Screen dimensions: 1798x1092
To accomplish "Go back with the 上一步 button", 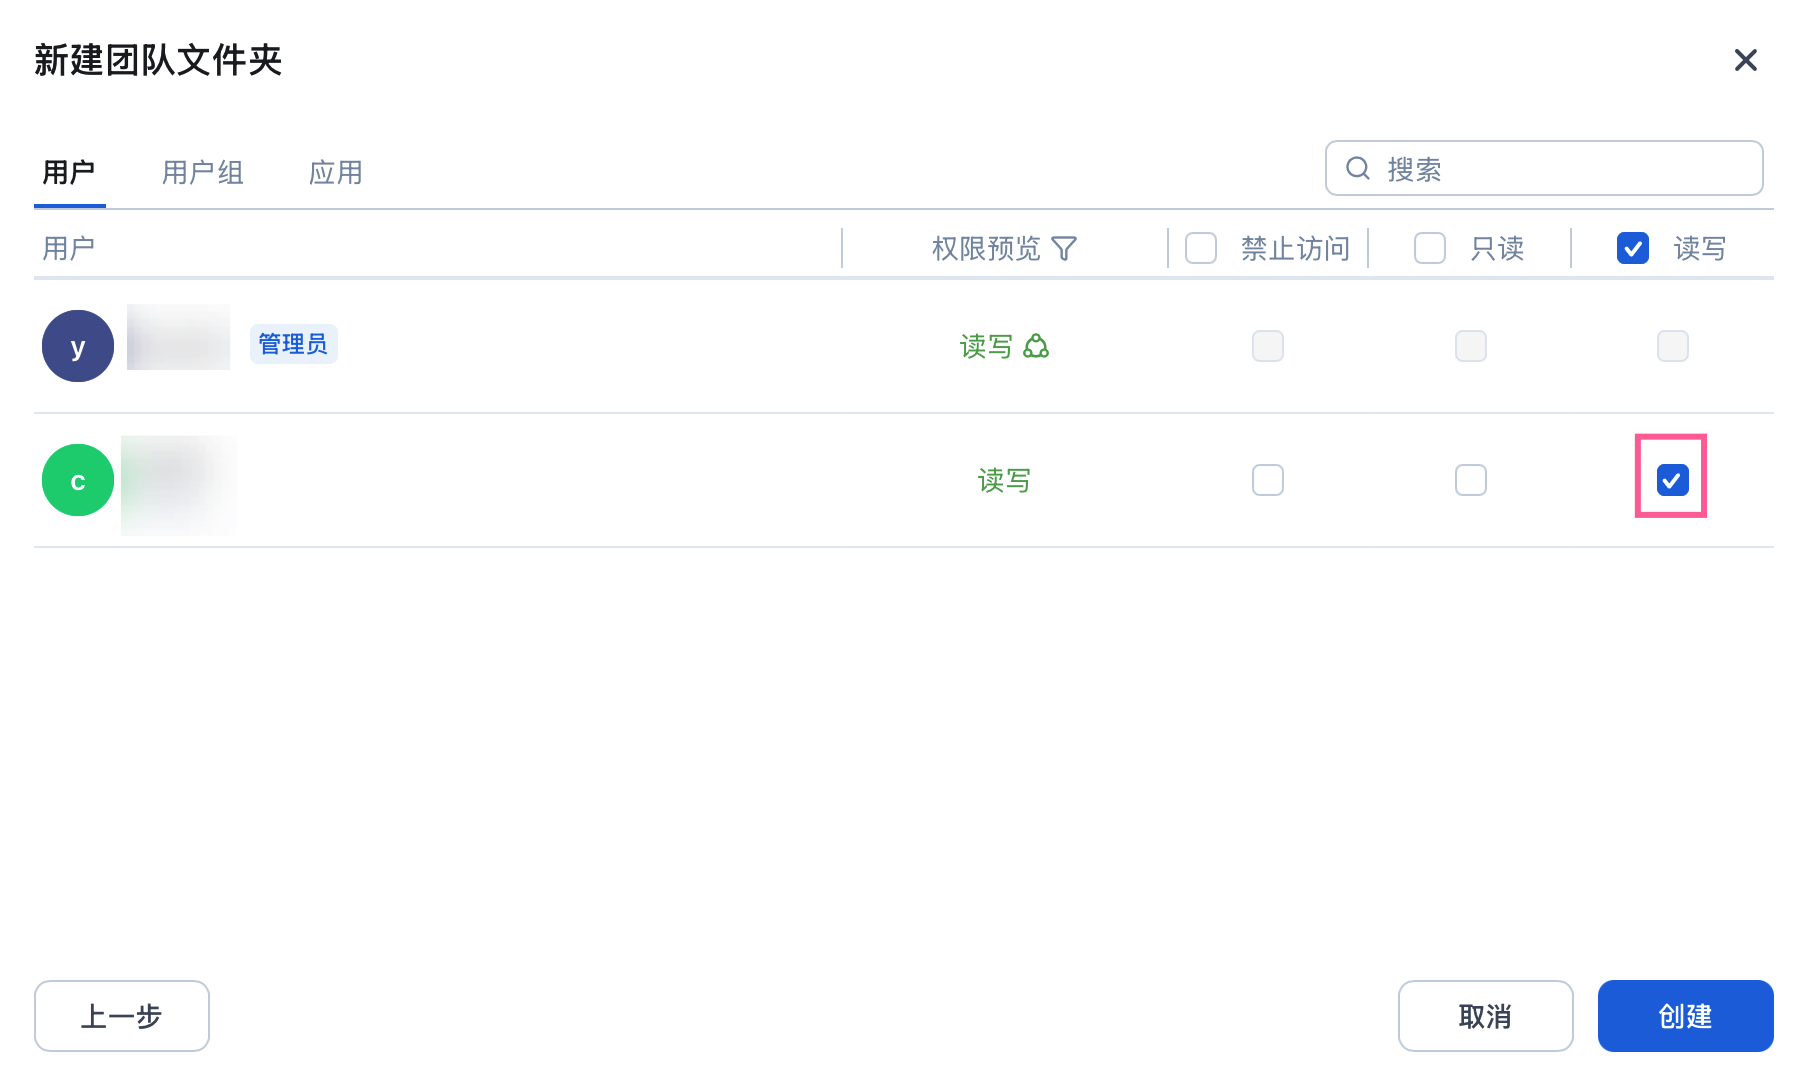I will (x=121, y=1016).
